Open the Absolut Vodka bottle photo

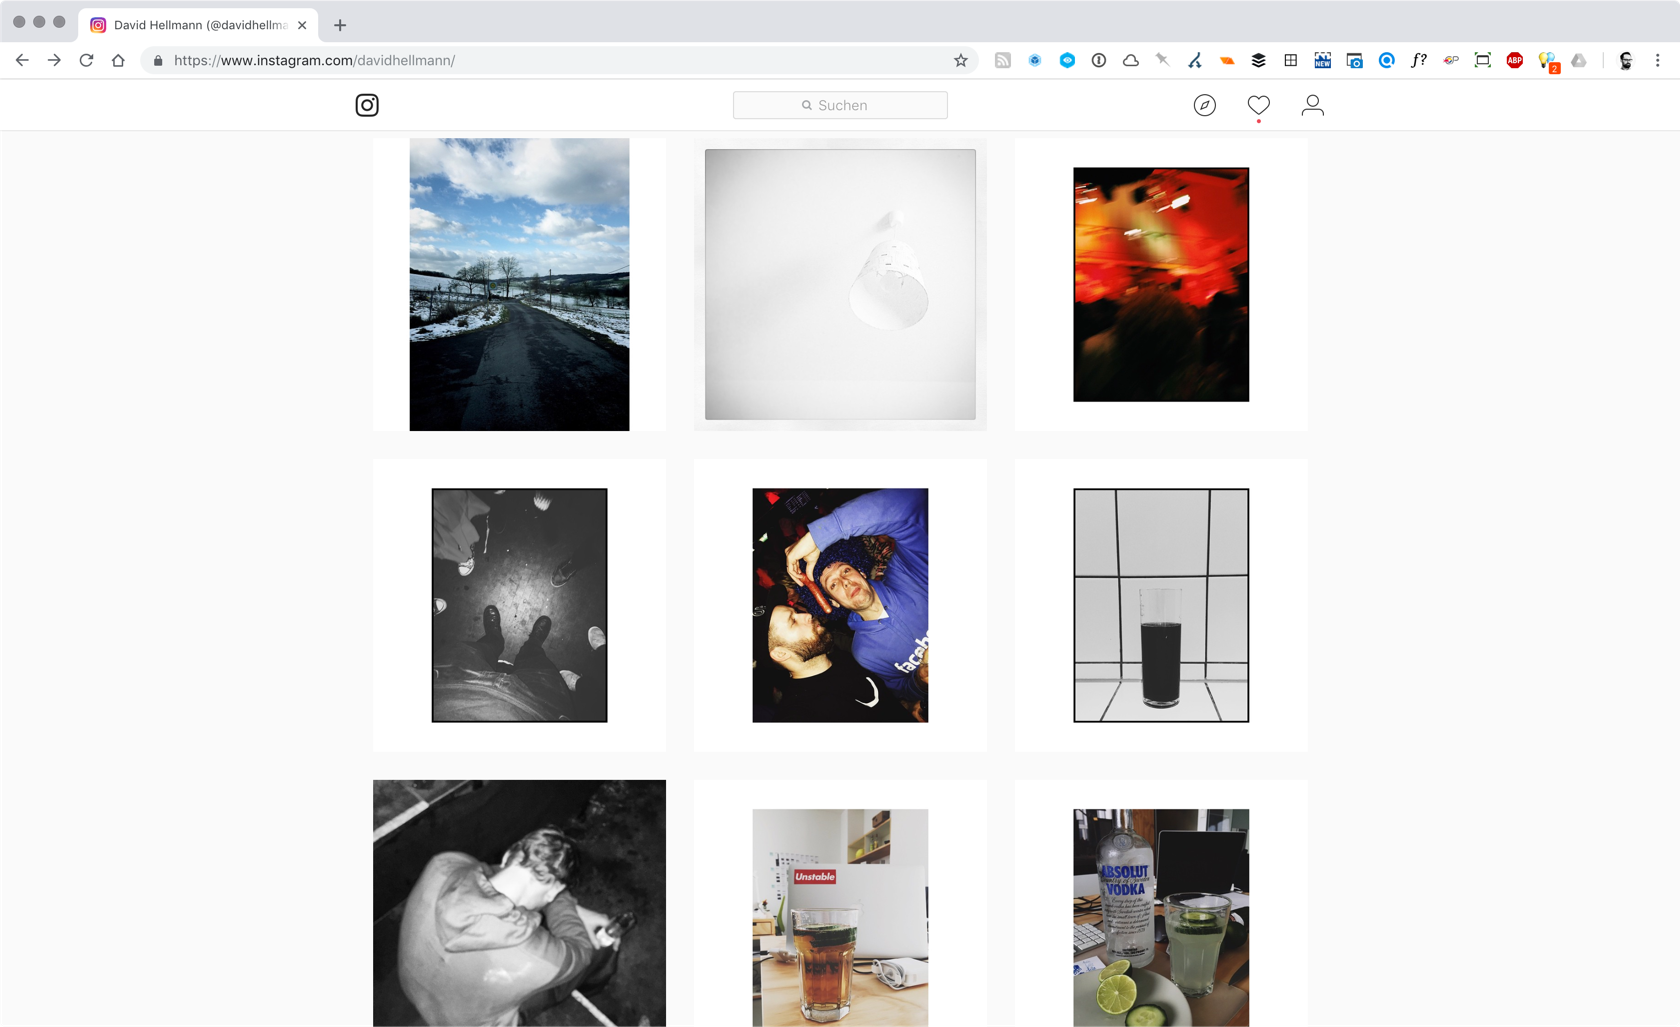(x=1161, y=903)
